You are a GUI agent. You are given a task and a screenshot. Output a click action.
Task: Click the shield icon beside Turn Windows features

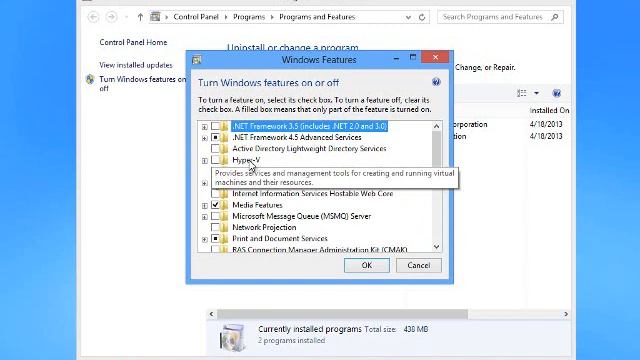coord(90,79)
